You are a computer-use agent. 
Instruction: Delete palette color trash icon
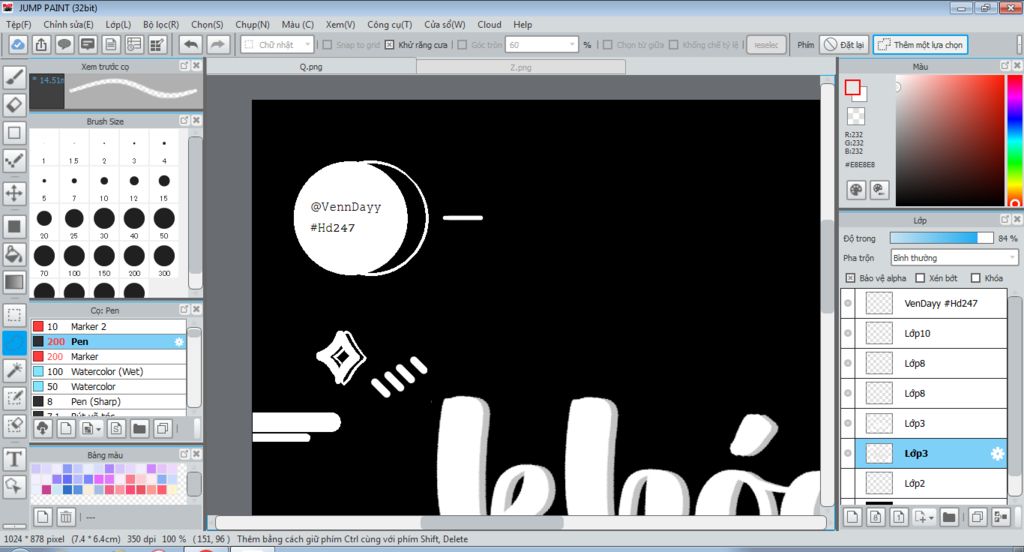pos(66,517)
